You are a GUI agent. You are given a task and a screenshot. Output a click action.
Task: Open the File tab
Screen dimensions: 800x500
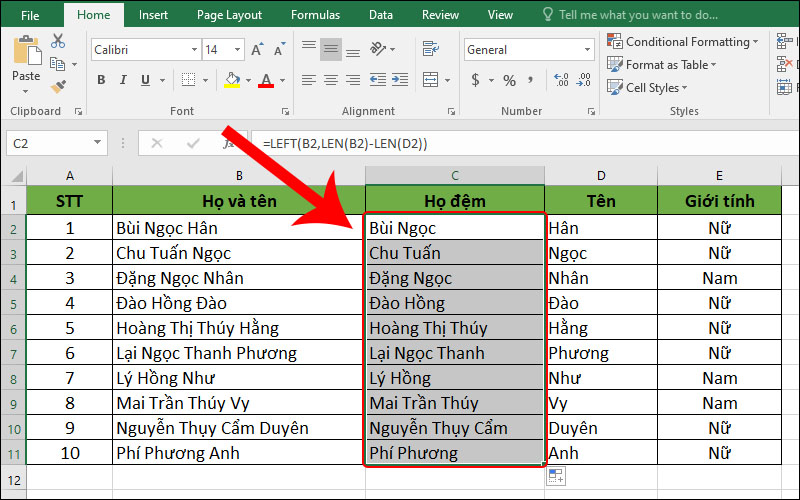30,15
